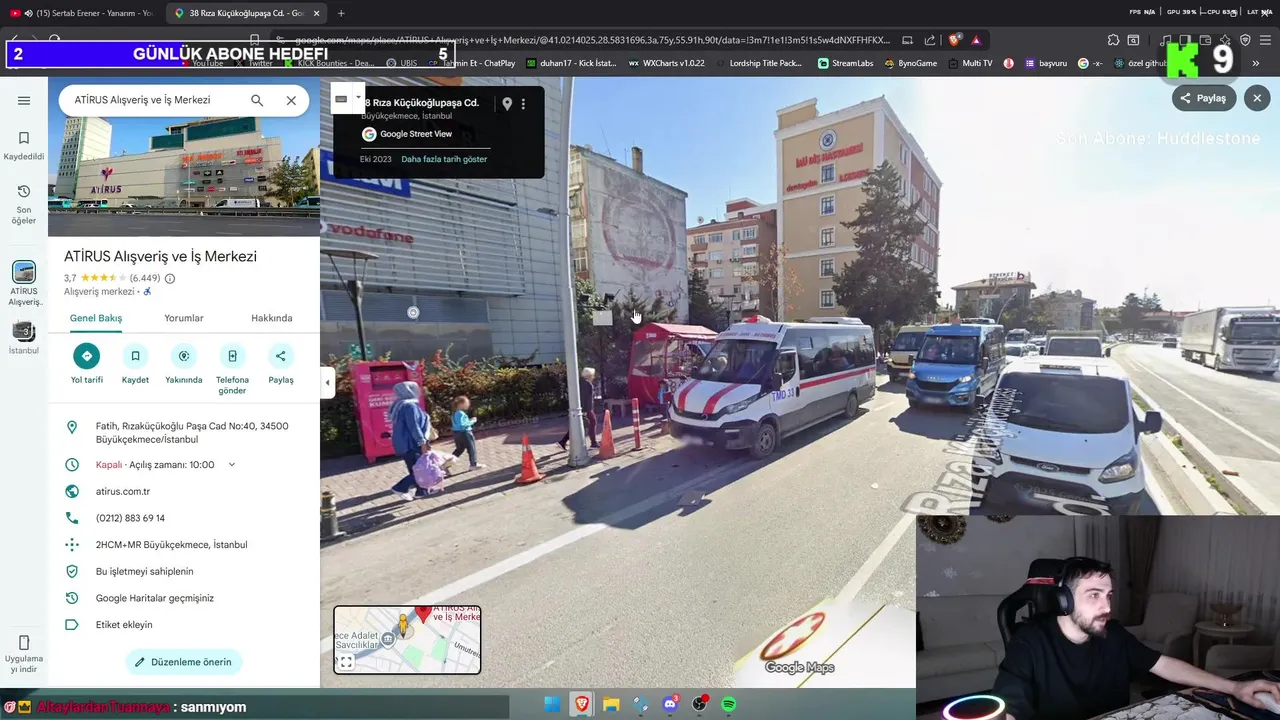Click the yellow pegman on minimap
The height and width of the screenshot is (720, 1280).
point(404,624)
